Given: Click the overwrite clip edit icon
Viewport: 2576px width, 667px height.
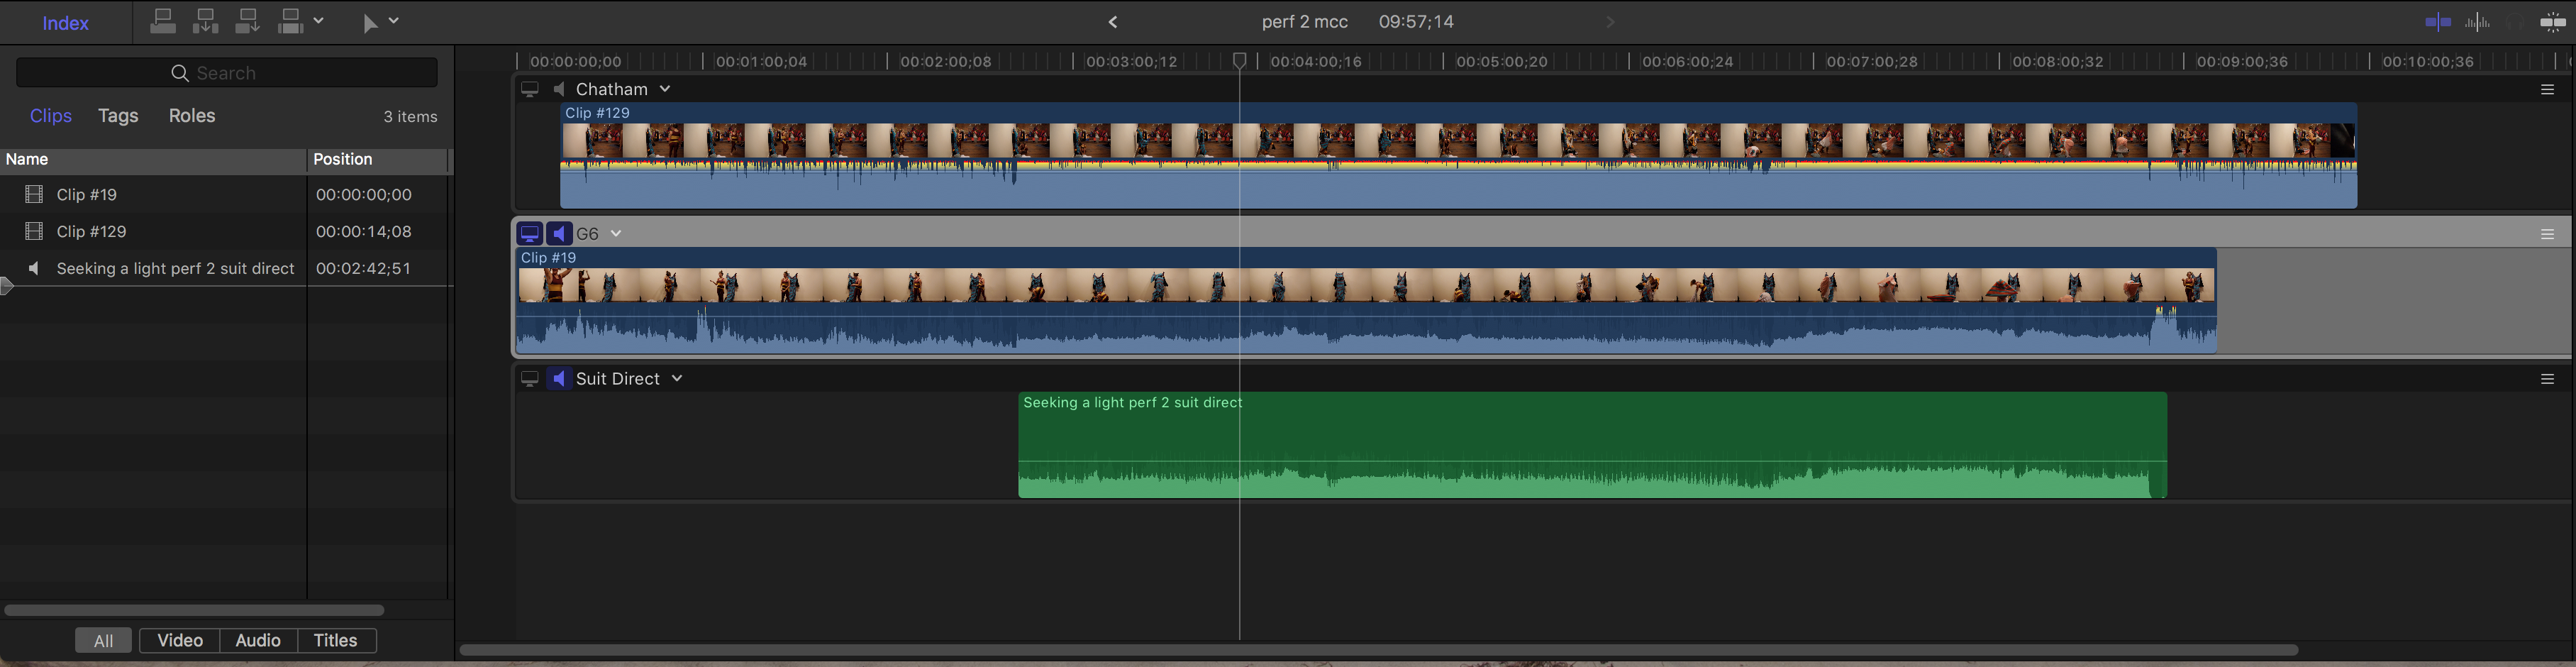Looking at the screenshot, I should point(290,21).
